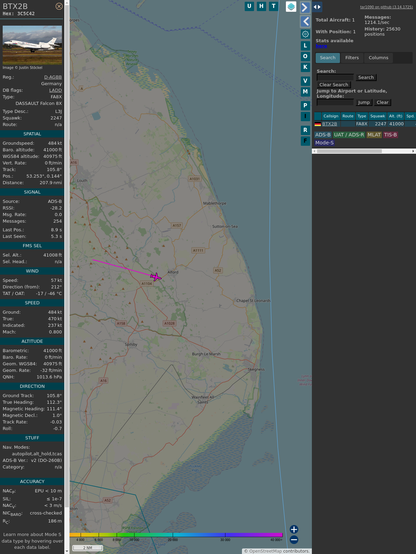Click the Jump to Airport input field
This screenshot has height=554, width=416.
(335, 102)
